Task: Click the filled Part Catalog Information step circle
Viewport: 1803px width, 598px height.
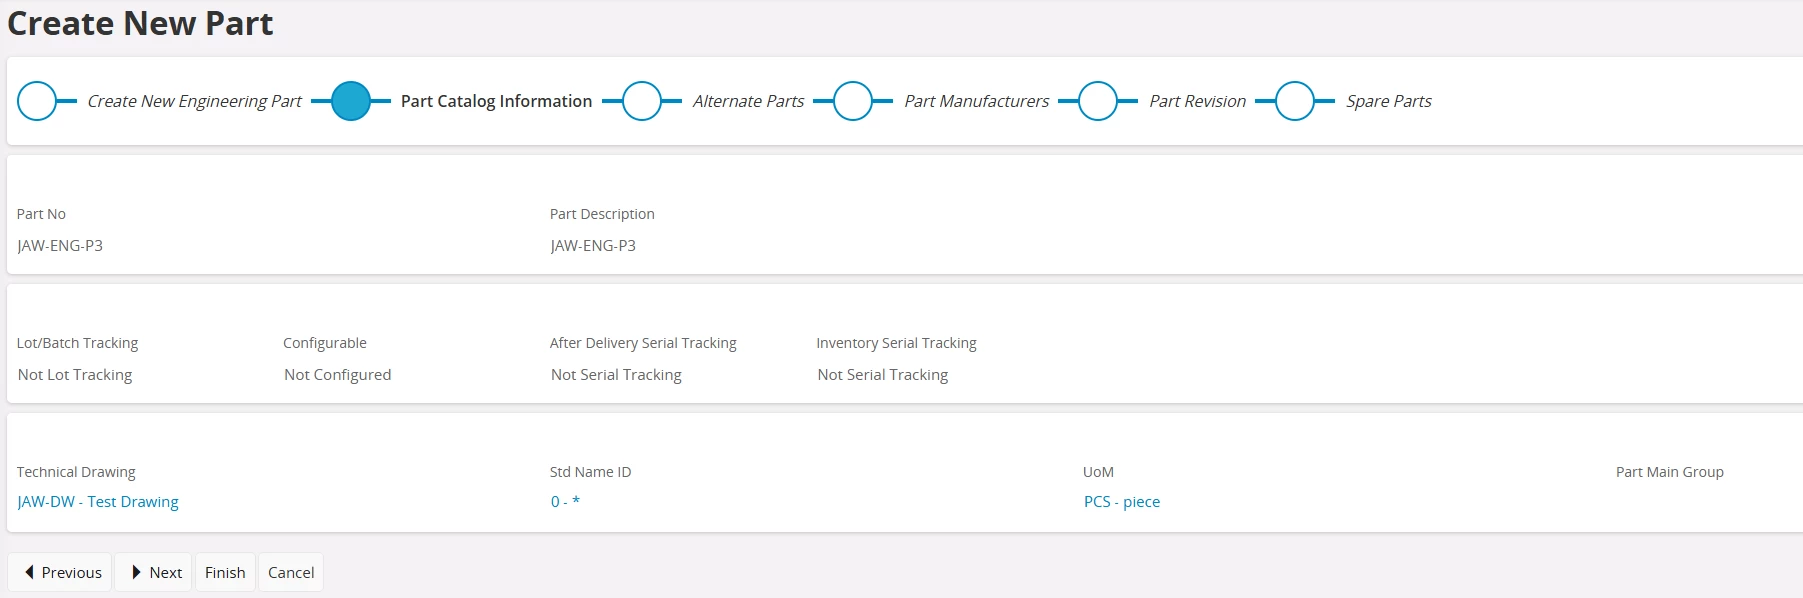Action: coord(351,101)
